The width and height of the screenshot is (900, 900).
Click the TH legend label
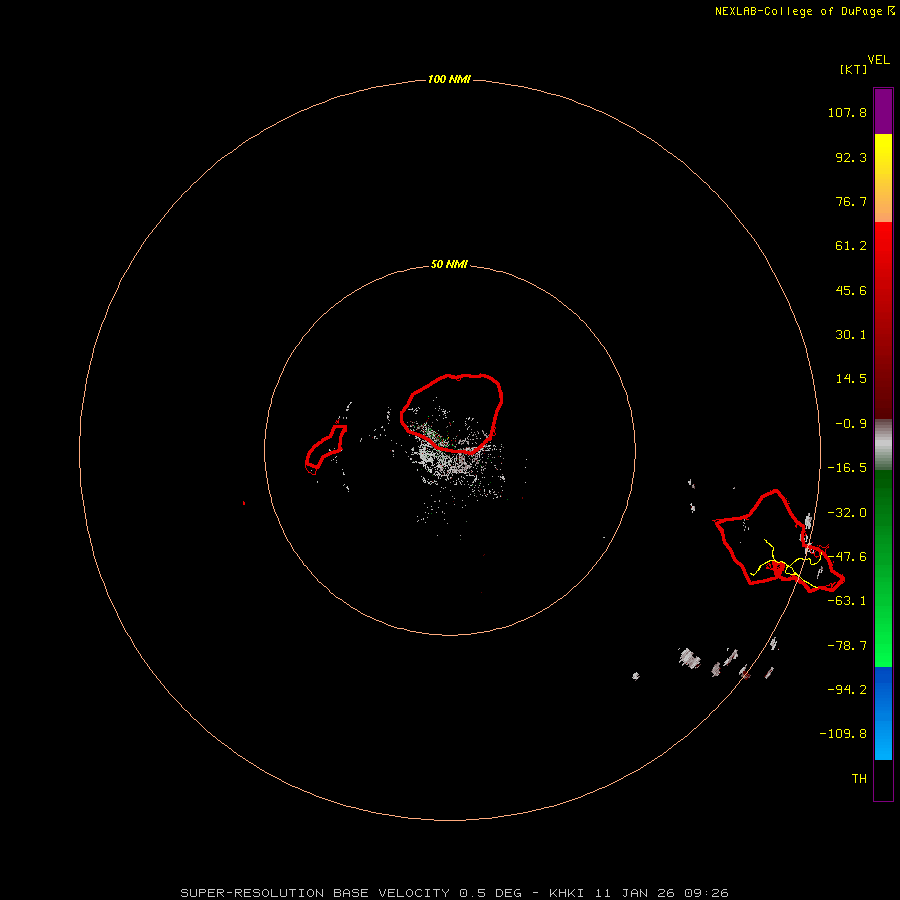859,778
